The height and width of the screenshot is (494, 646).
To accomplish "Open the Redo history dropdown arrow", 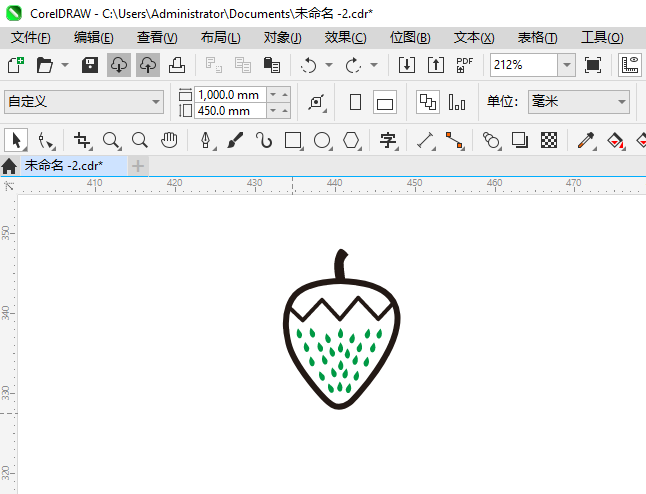I will [374, 65].
